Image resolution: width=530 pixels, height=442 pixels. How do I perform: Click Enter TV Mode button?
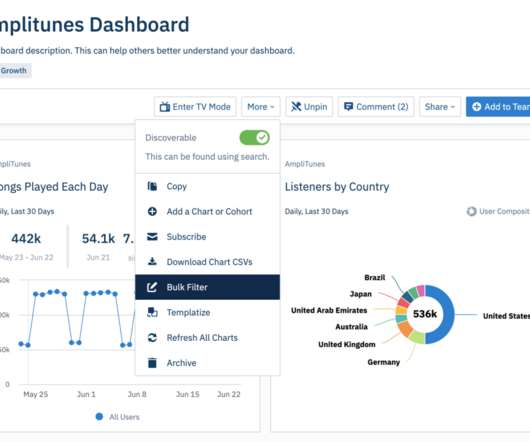tap(195, 107)
